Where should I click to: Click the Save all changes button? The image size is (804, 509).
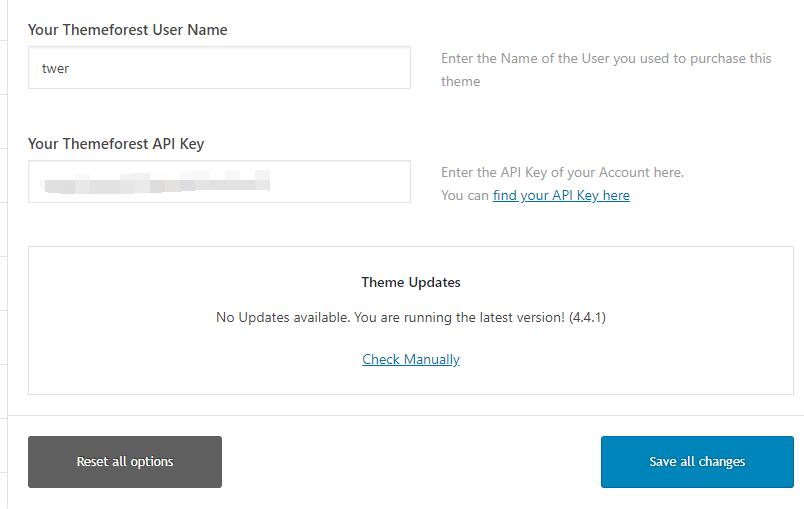point(697,462)
